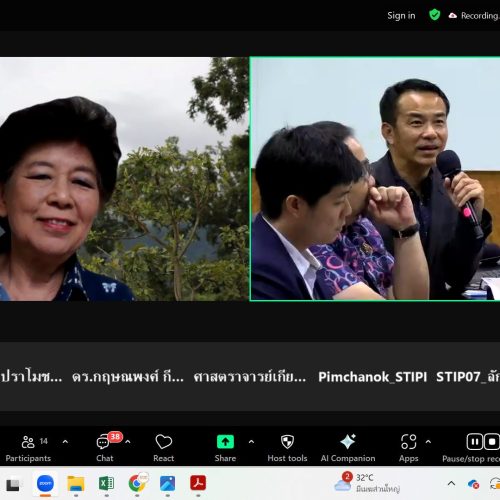Show hidden system tray icons
The height and width of the screenshot is (500, 500).
[451, 483]
